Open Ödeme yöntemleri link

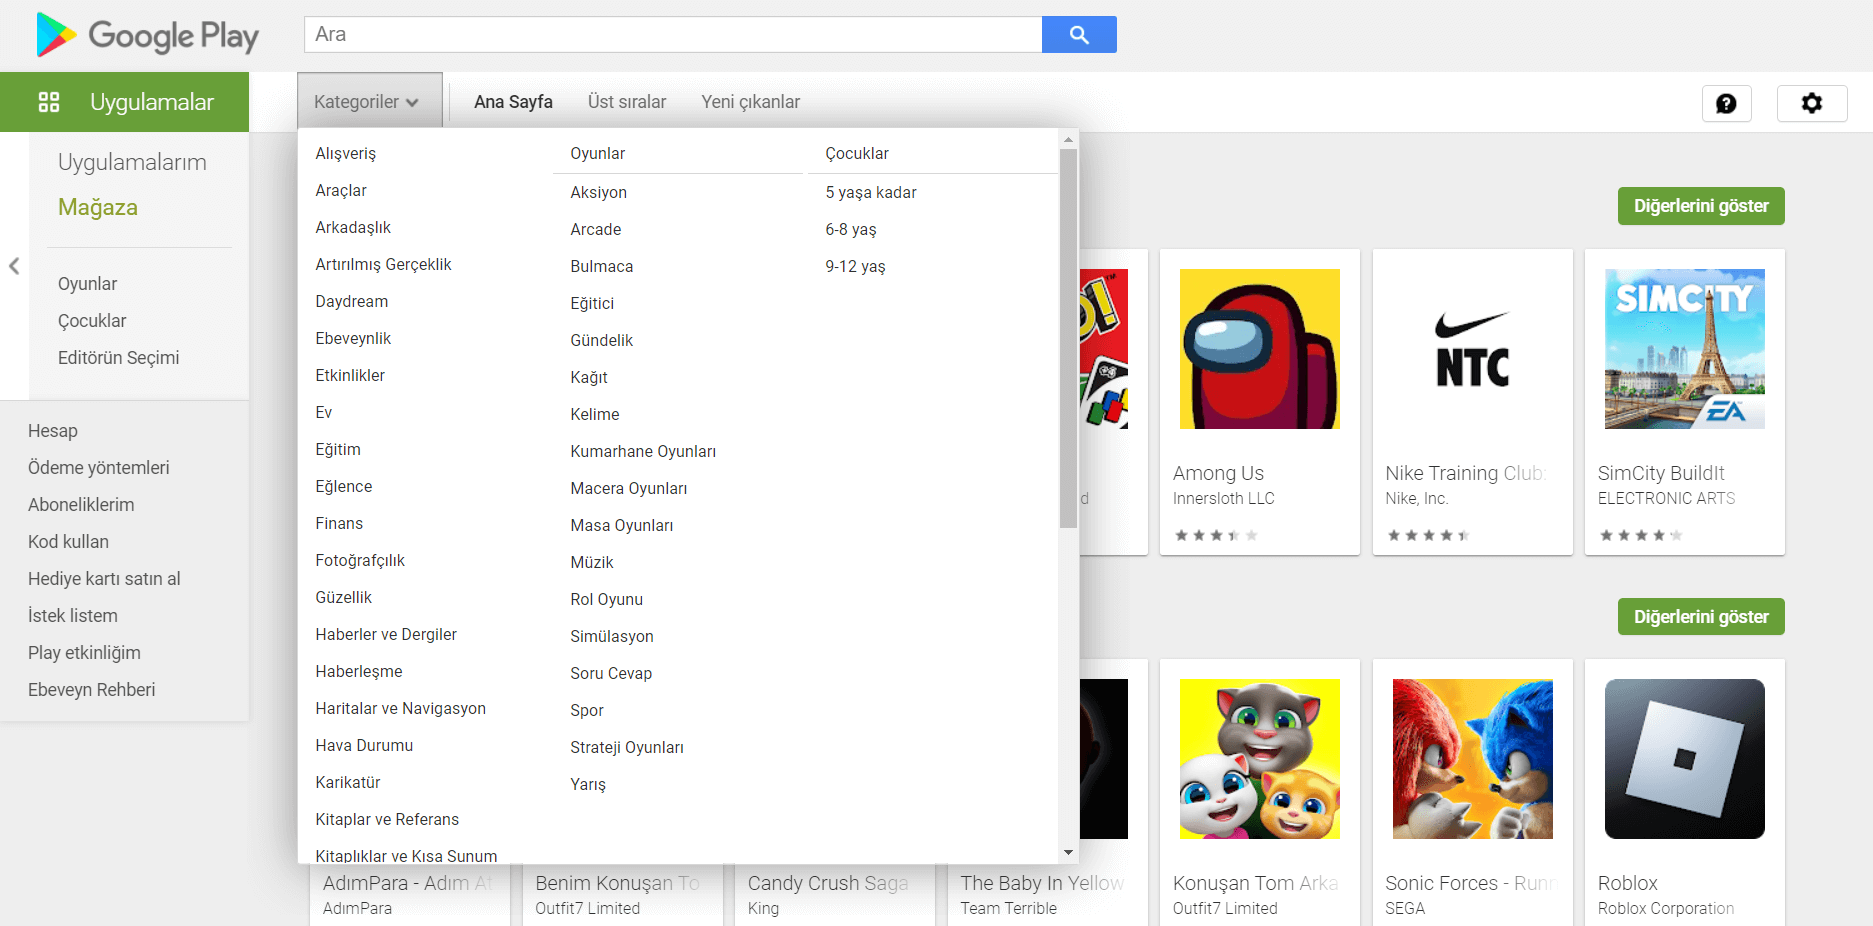[x=98, y=468]
